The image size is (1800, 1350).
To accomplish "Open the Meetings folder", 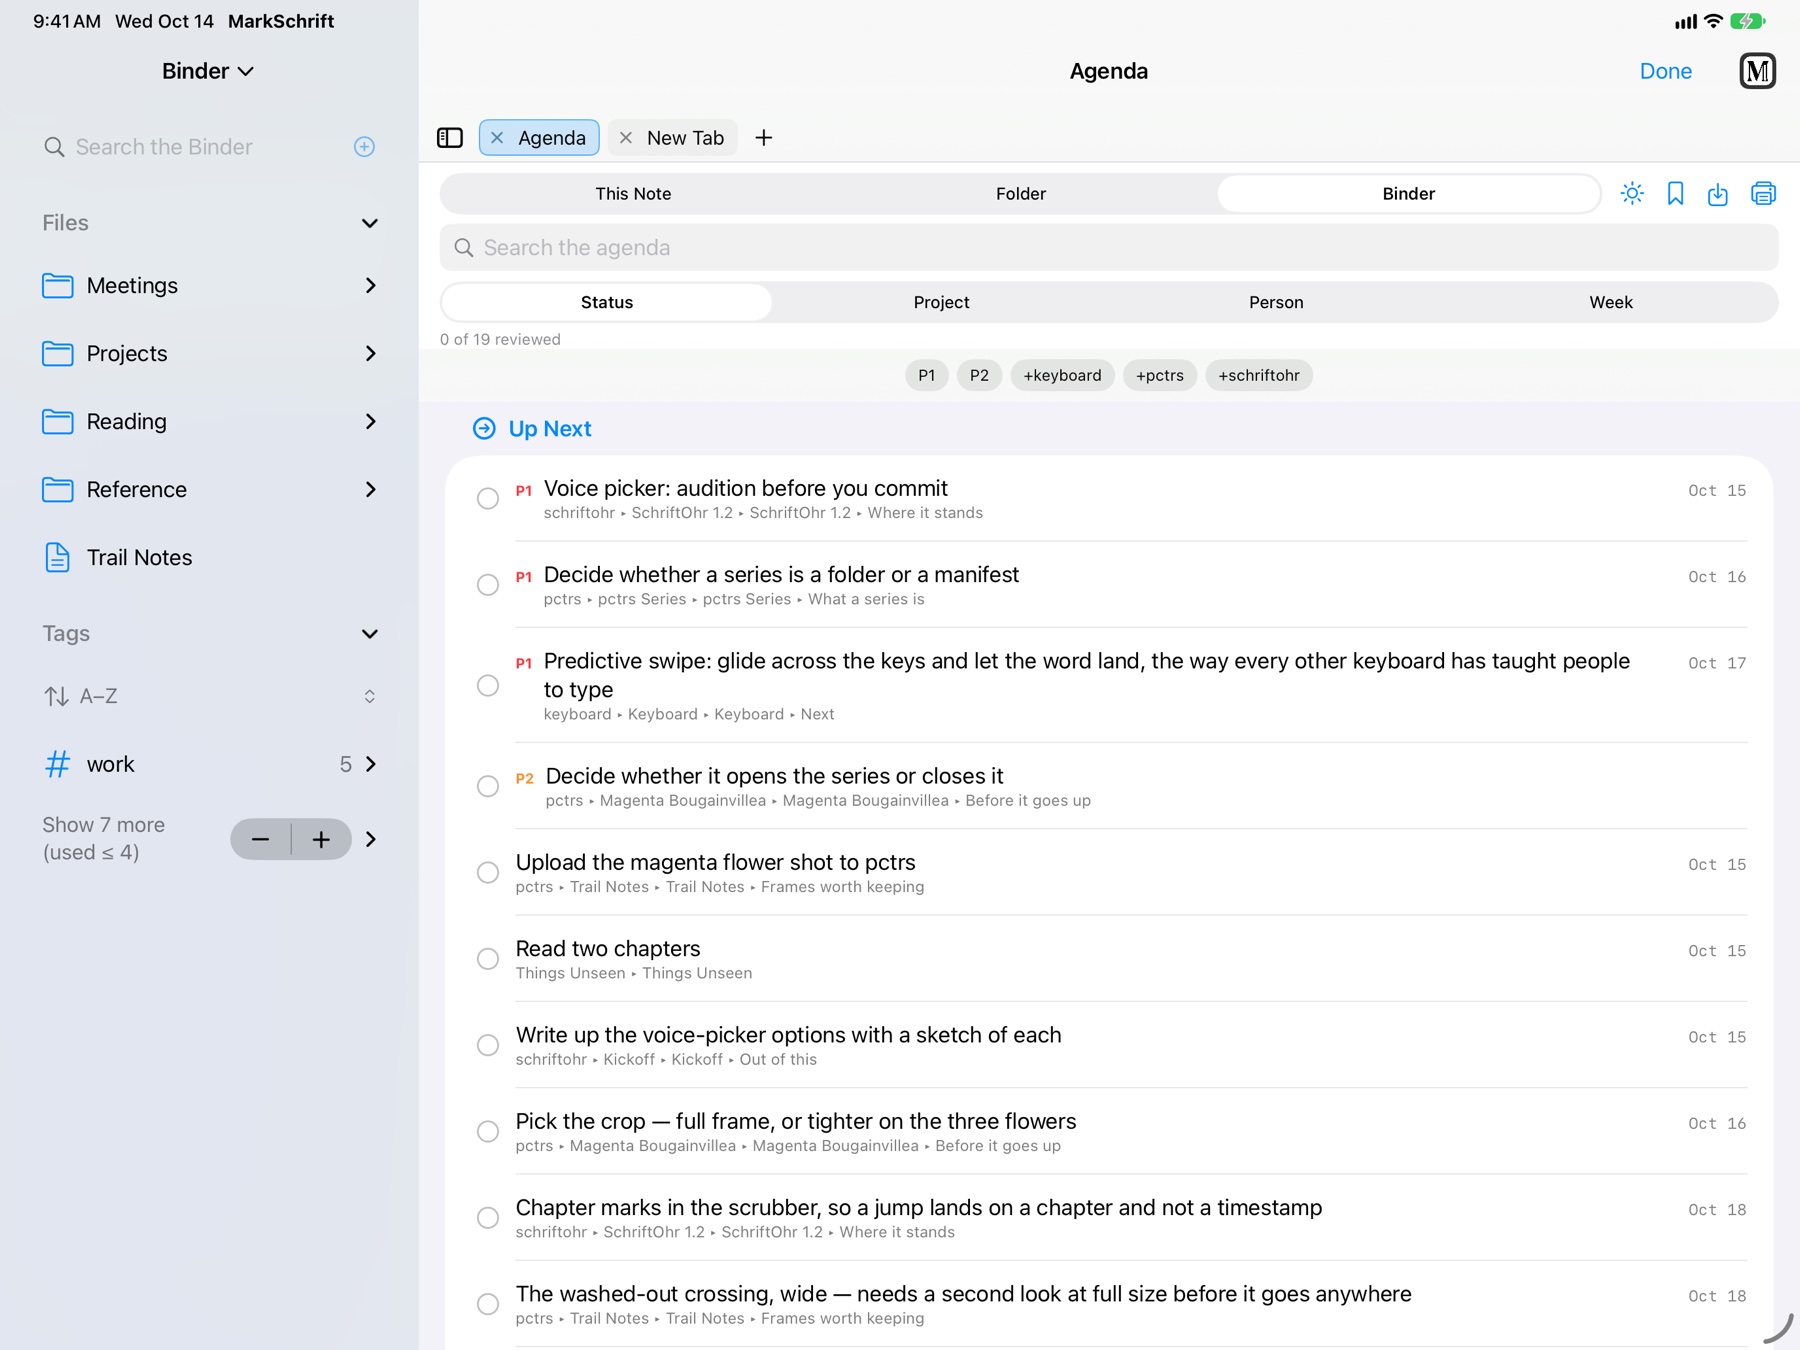I will 210,286.
